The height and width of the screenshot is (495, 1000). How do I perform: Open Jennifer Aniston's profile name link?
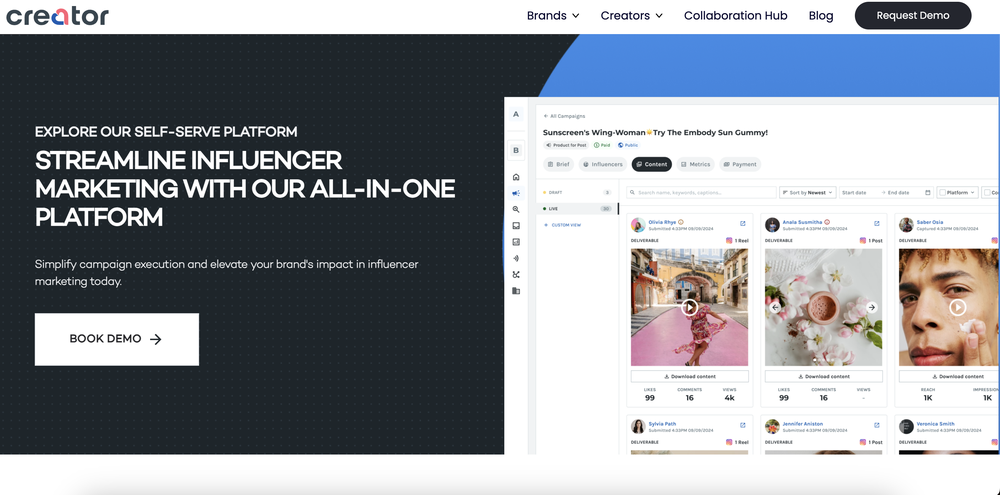point(802,424)
